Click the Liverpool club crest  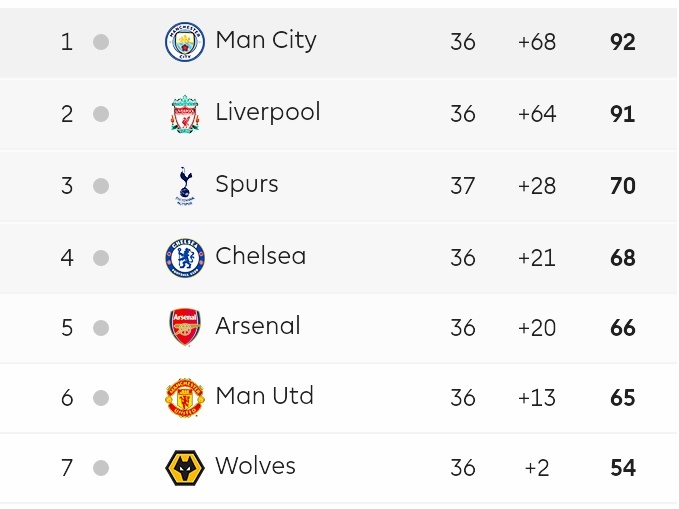184,114
